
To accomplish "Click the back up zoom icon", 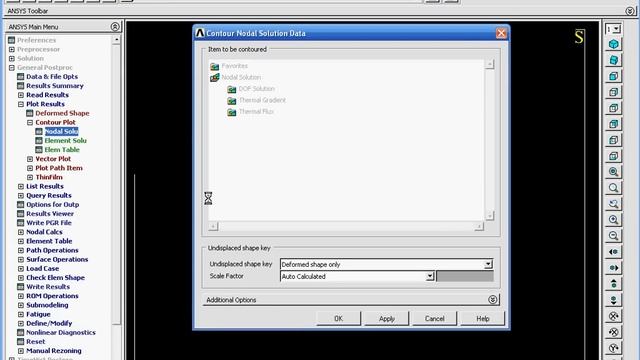I will (613, 204).
